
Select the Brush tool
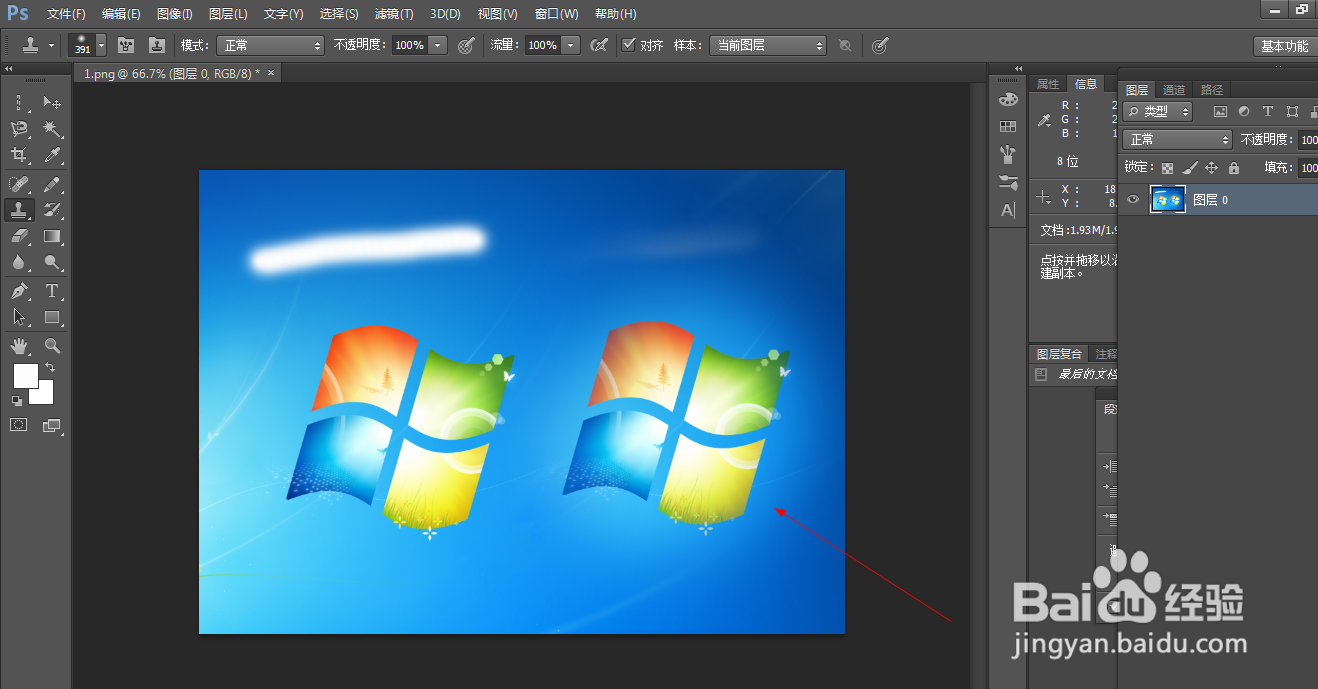point(52,184)
